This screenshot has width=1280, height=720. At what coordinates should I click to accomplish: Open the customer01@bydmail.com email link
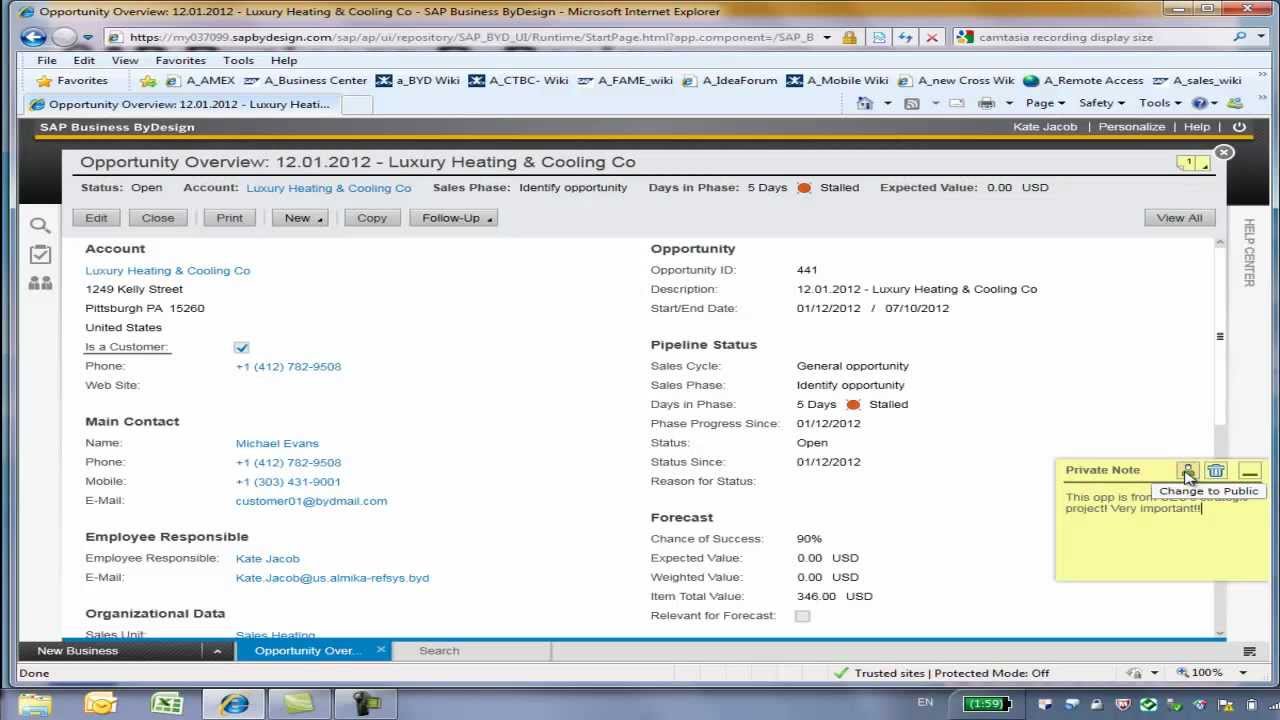311,501
